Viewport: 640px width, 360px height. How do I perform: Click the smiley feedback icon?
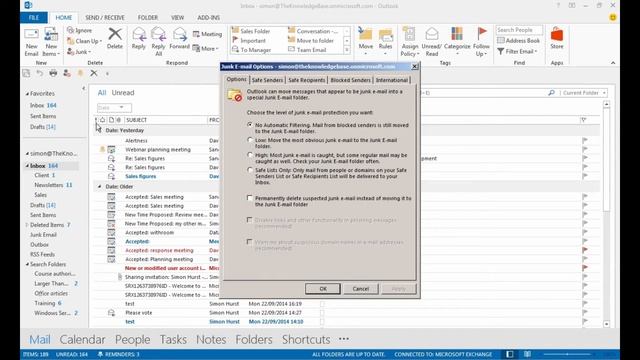point(613,18)
